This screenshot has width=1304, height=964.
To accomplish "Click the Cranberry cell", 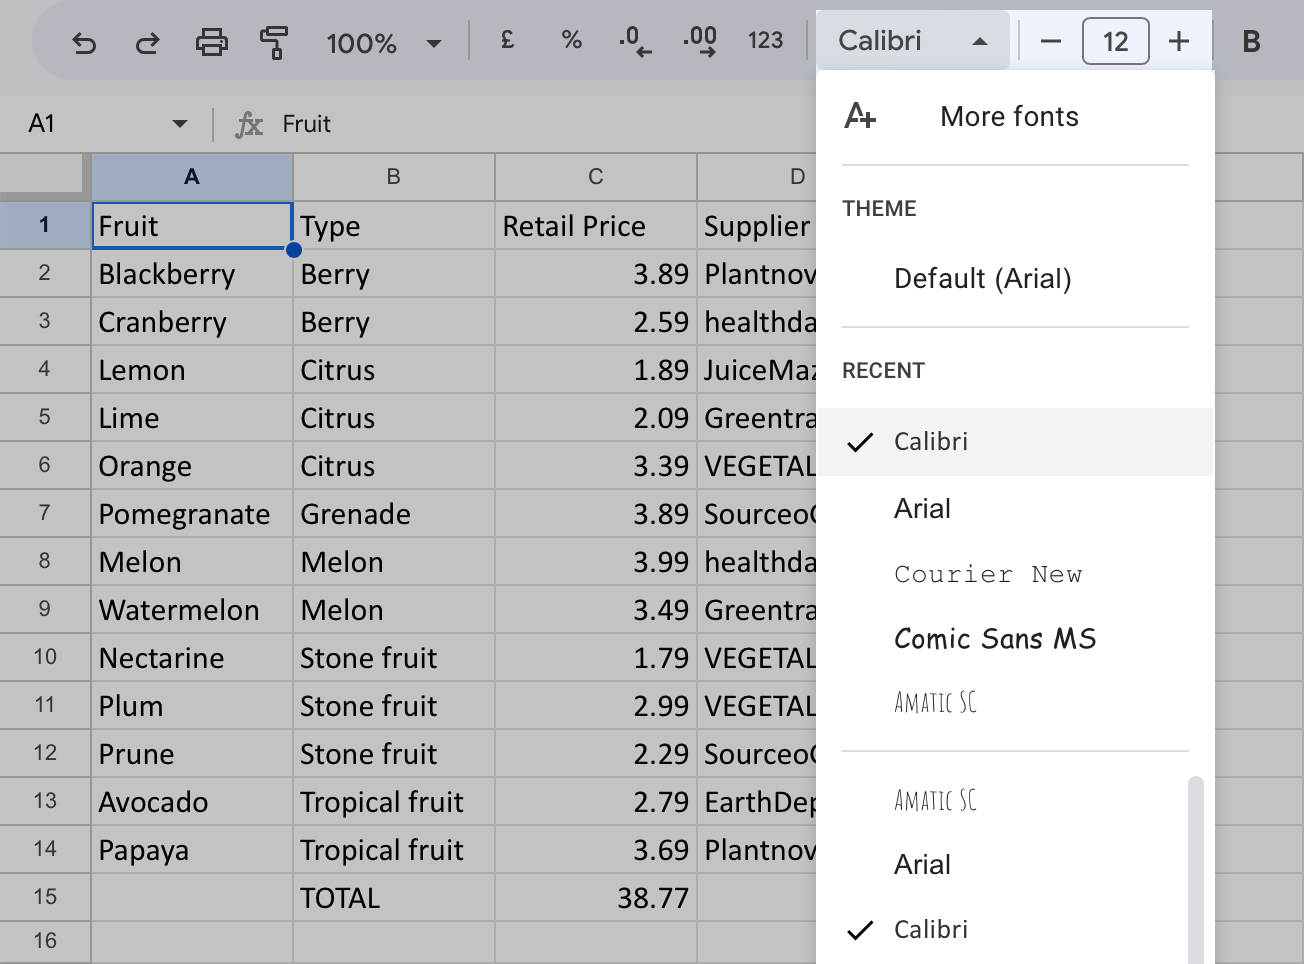I will 192,322.
